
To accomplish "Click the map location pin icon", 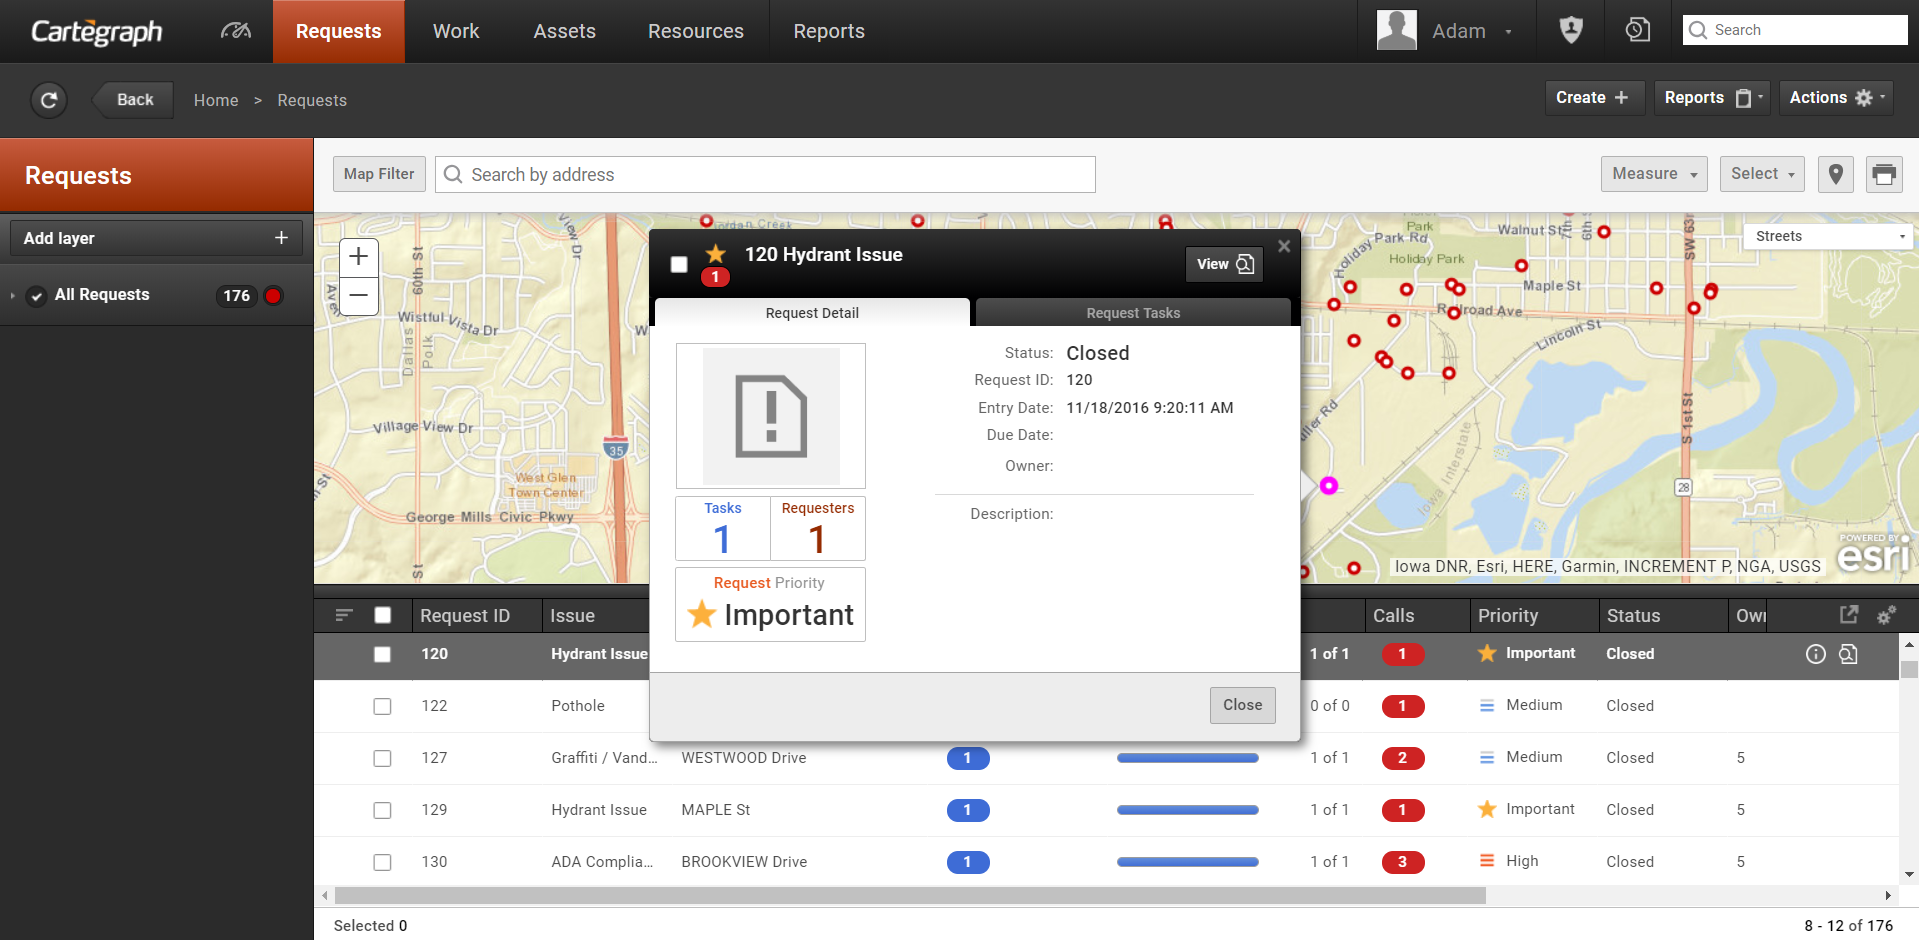I will (x=1835, y=174).
